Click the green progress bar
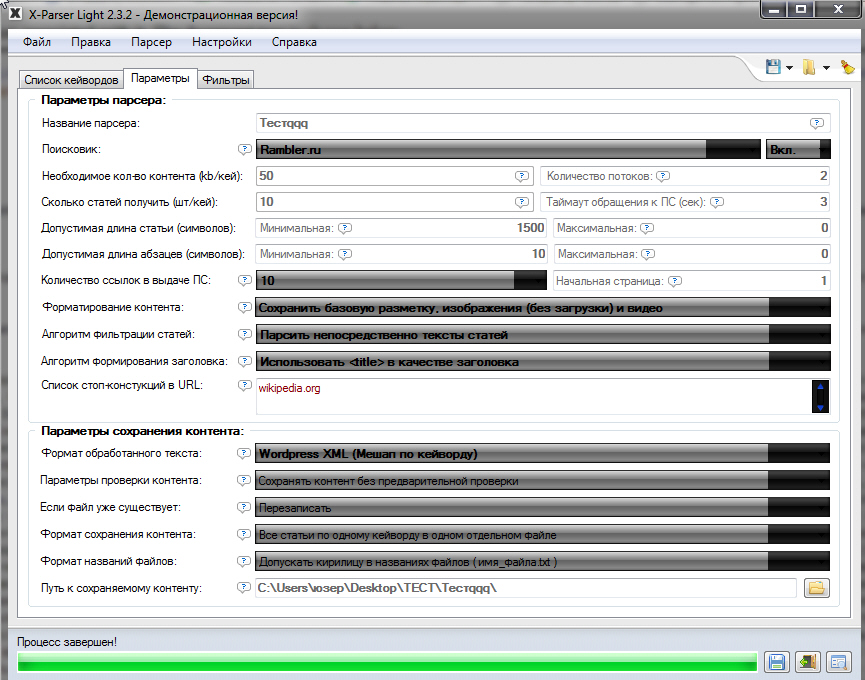The image size is (865, 680). point(387,662)
